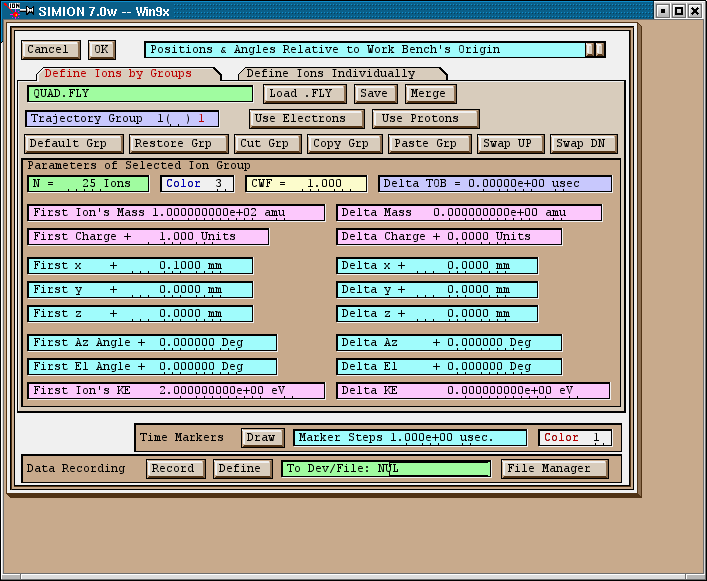707x581 pixels.
Task: Click the horizontal scrollbar at window bottom
Action: [353, 577]
